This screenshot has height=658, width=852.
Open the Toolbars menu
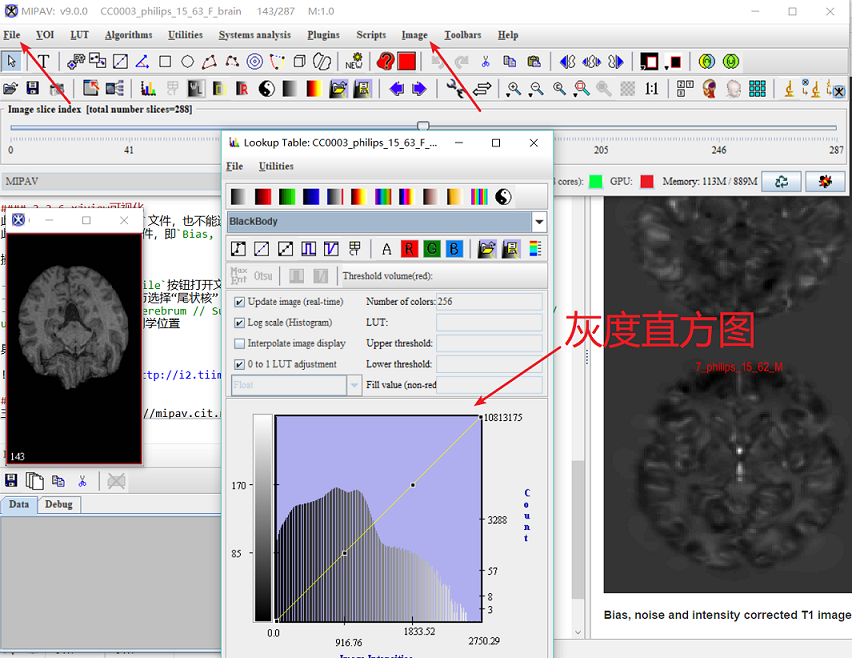tap(463, 35)
